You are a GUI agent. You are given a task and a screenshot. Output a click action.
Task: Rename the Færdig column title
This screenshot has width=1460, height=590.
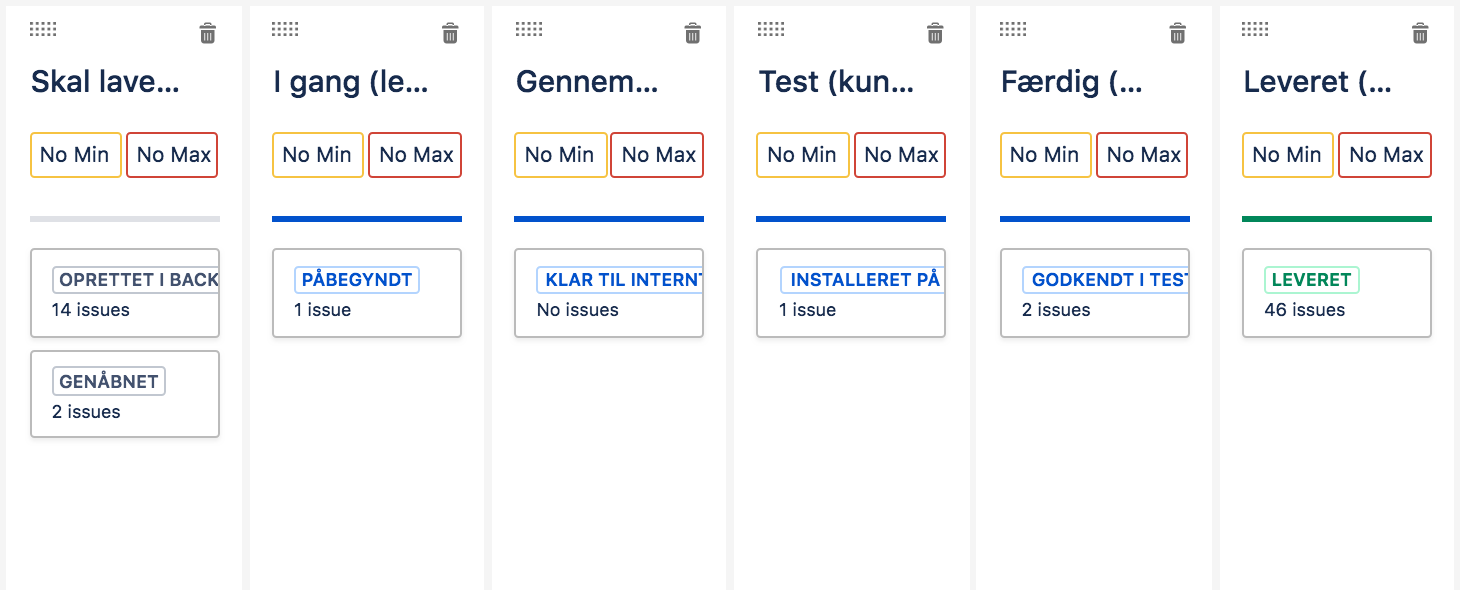[x=1072, y=82]
